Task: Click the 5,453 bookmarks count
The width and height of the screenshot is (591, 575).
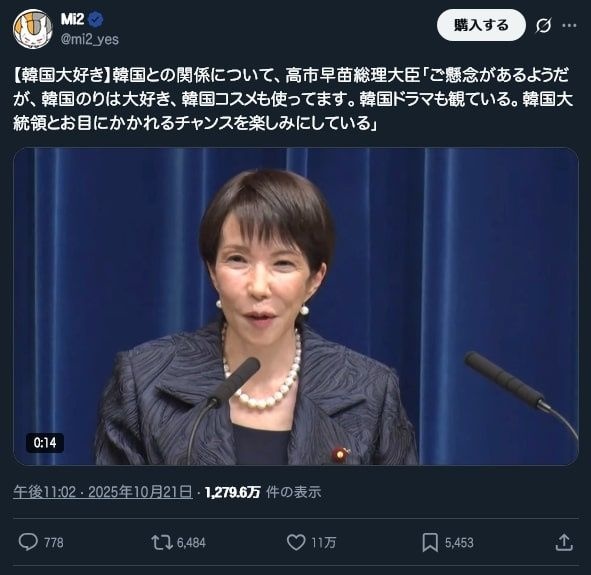Action: [x=459, y=543]
